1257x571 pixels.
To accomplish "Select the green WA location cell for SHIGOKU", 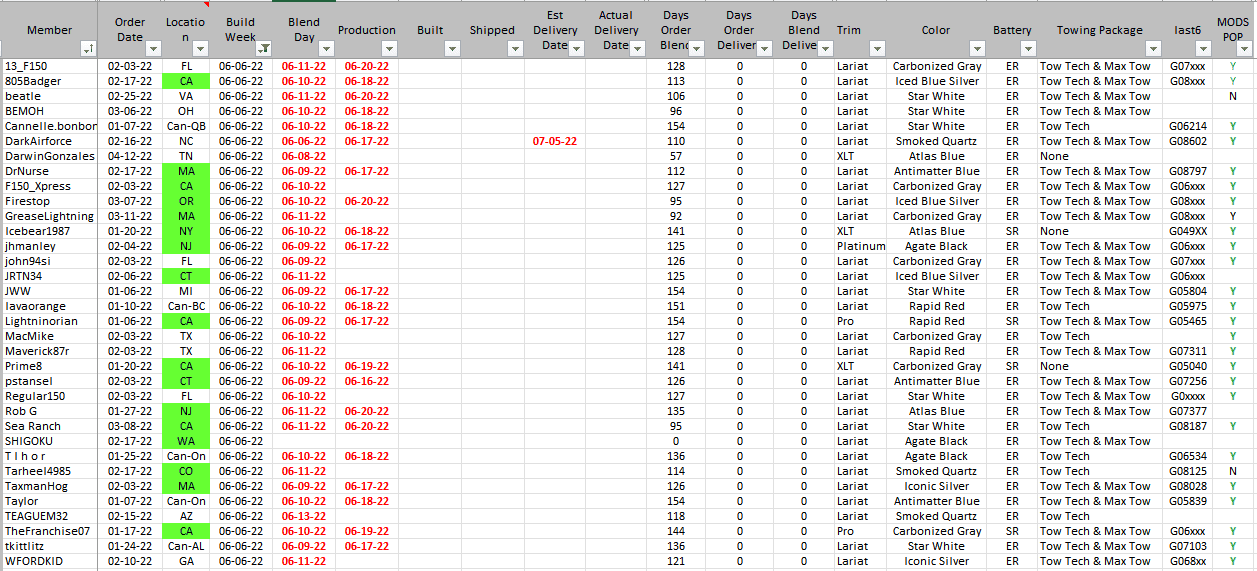I will (187, 441).
